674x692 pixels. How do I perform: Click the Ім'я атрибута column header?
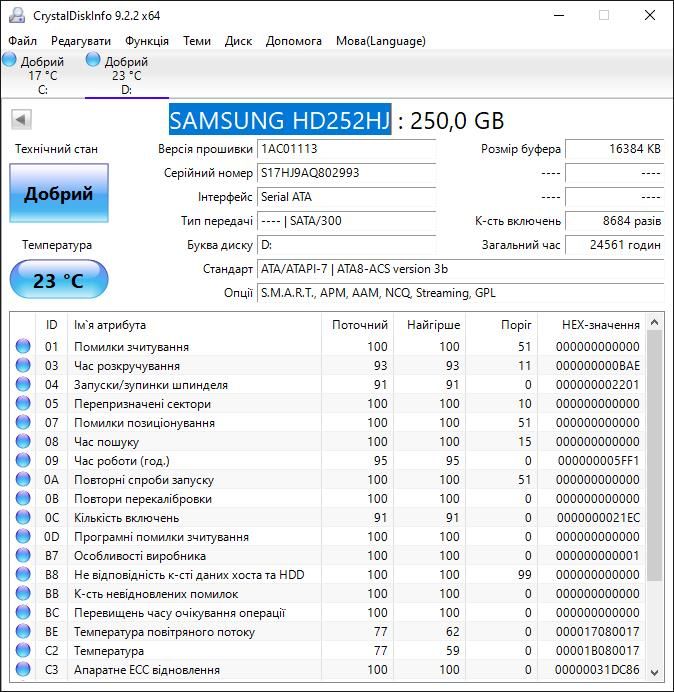194,325
